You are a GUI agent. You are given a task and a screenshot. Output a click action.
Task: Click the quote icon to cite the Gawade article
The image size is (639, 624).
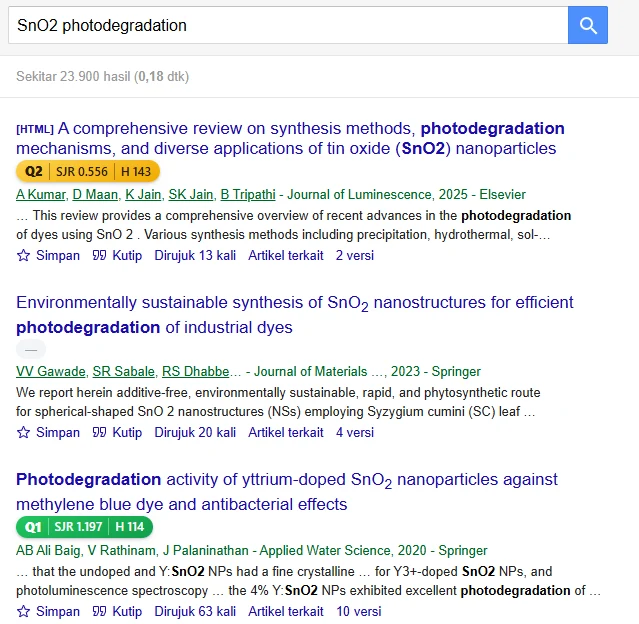click(x=99, y=432)
